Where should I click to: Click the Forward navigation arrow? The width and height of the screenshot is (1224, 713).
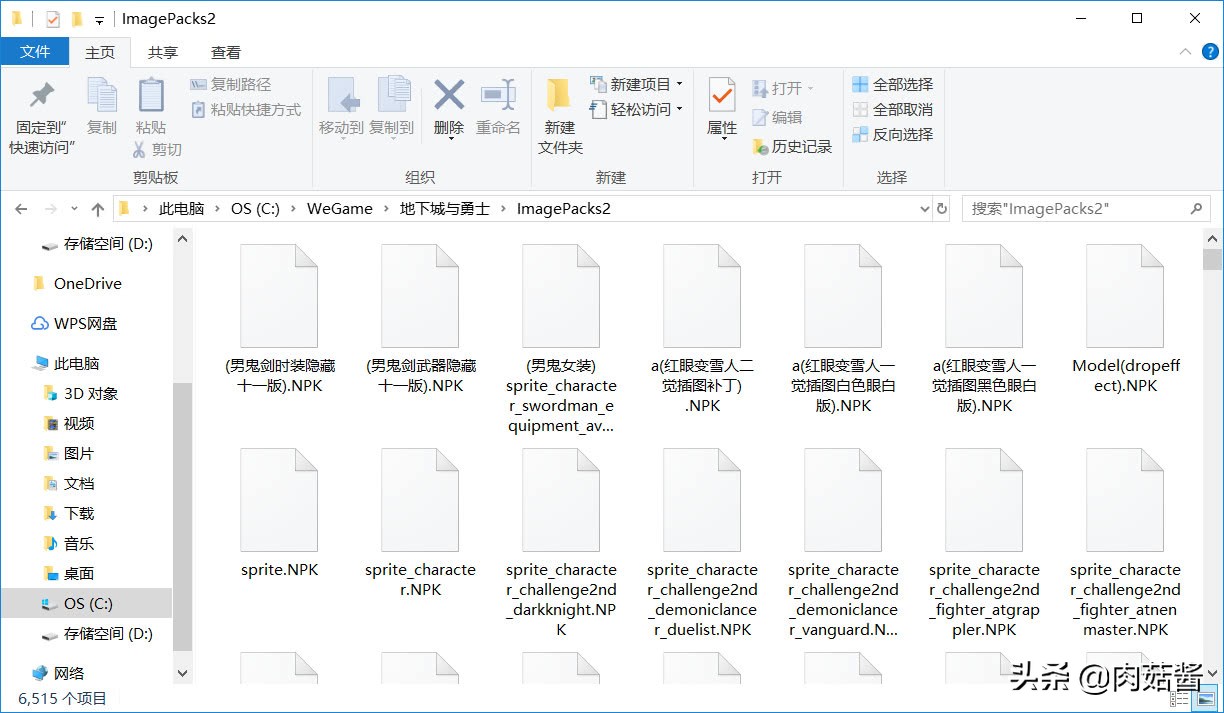(50, 209)
